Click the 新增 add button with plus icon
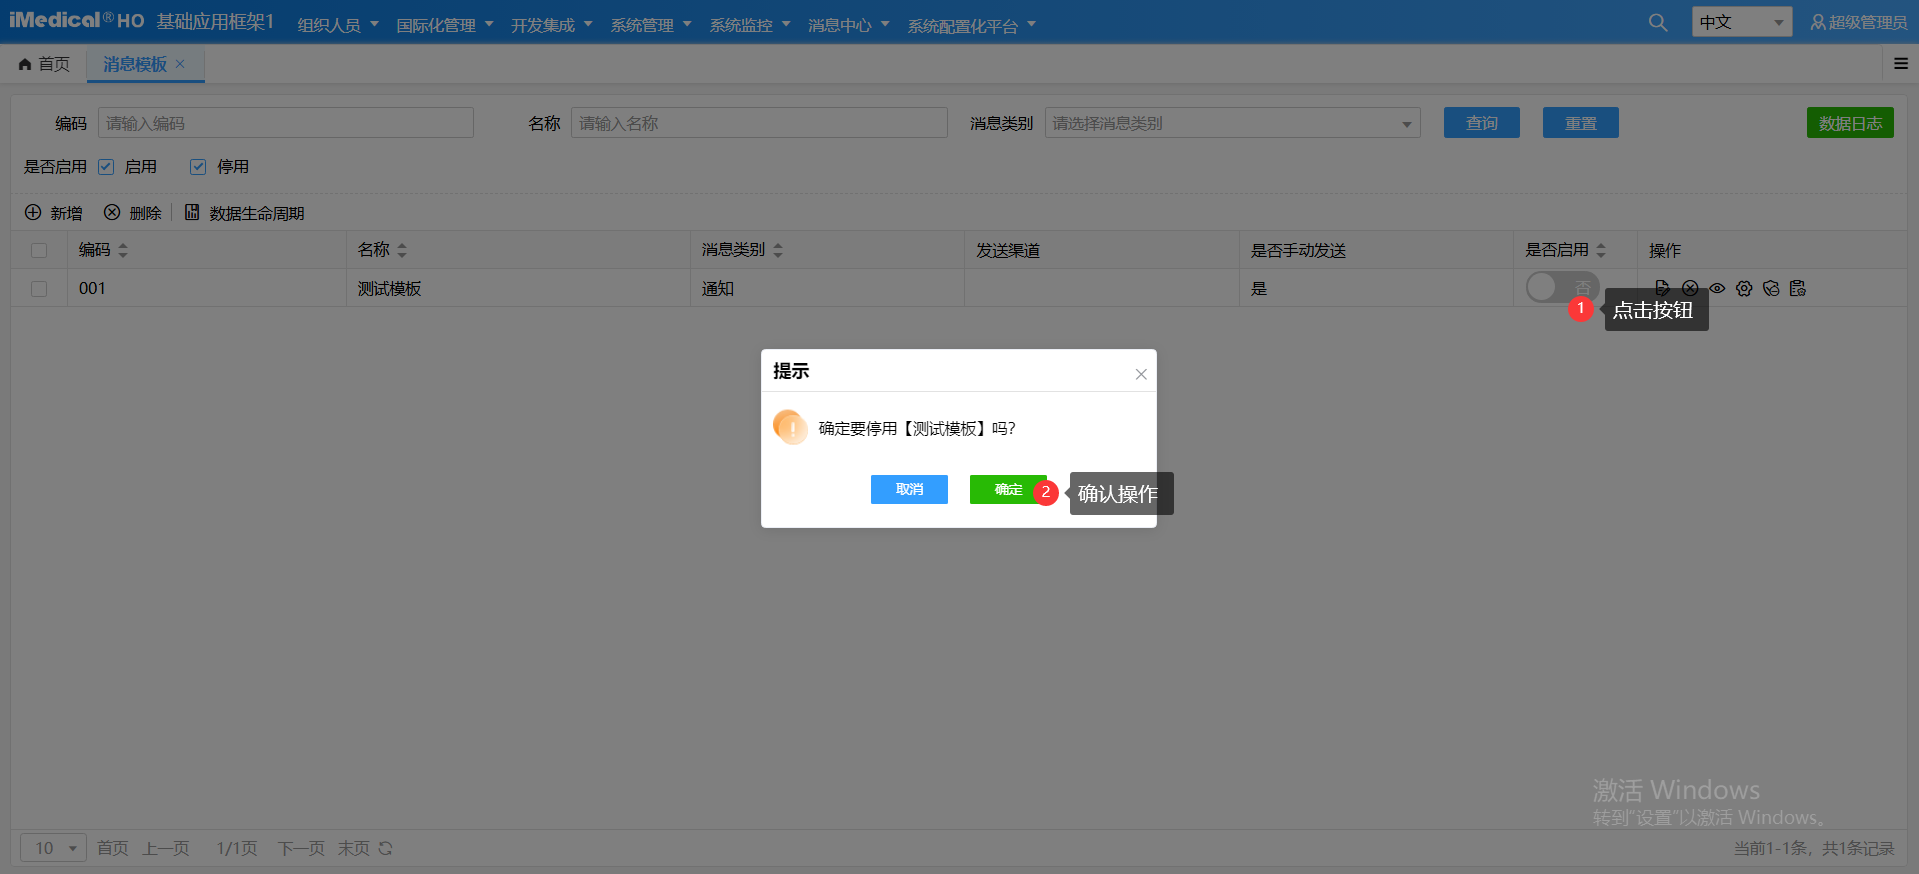This screenshot has width=1919, height=874. [54, 213]
